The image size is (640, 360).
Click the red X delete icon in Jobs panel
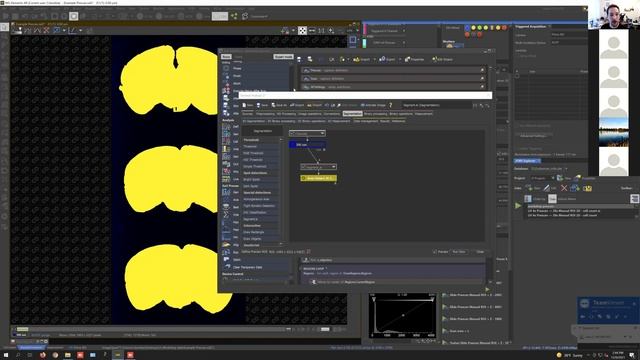click(x=564, y=188)
